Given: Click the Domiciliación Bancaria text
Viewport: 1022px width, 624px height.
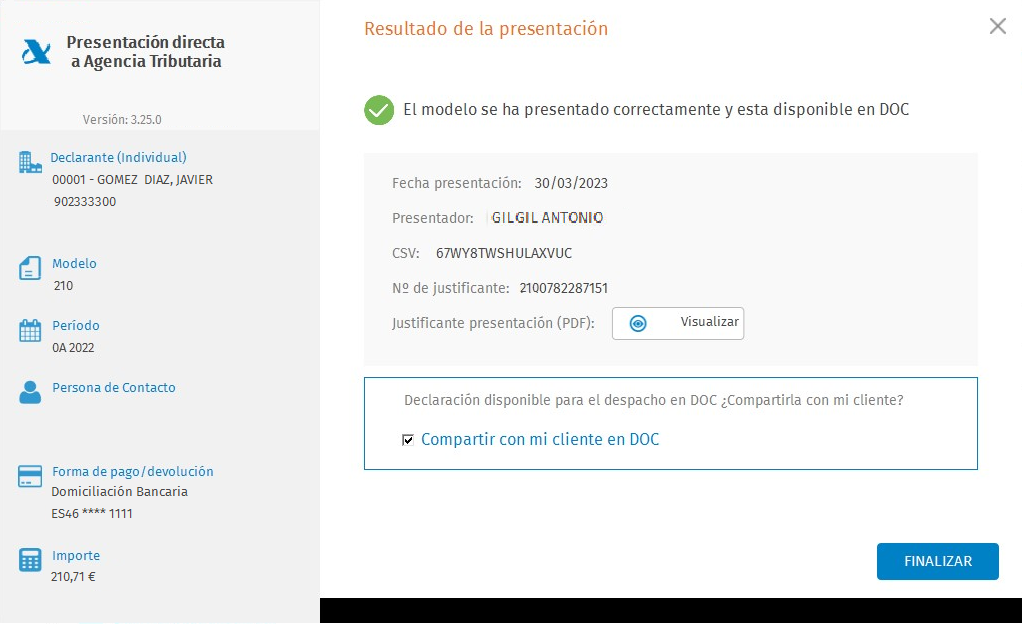Looking at the screenshot, I should point(119,492).
